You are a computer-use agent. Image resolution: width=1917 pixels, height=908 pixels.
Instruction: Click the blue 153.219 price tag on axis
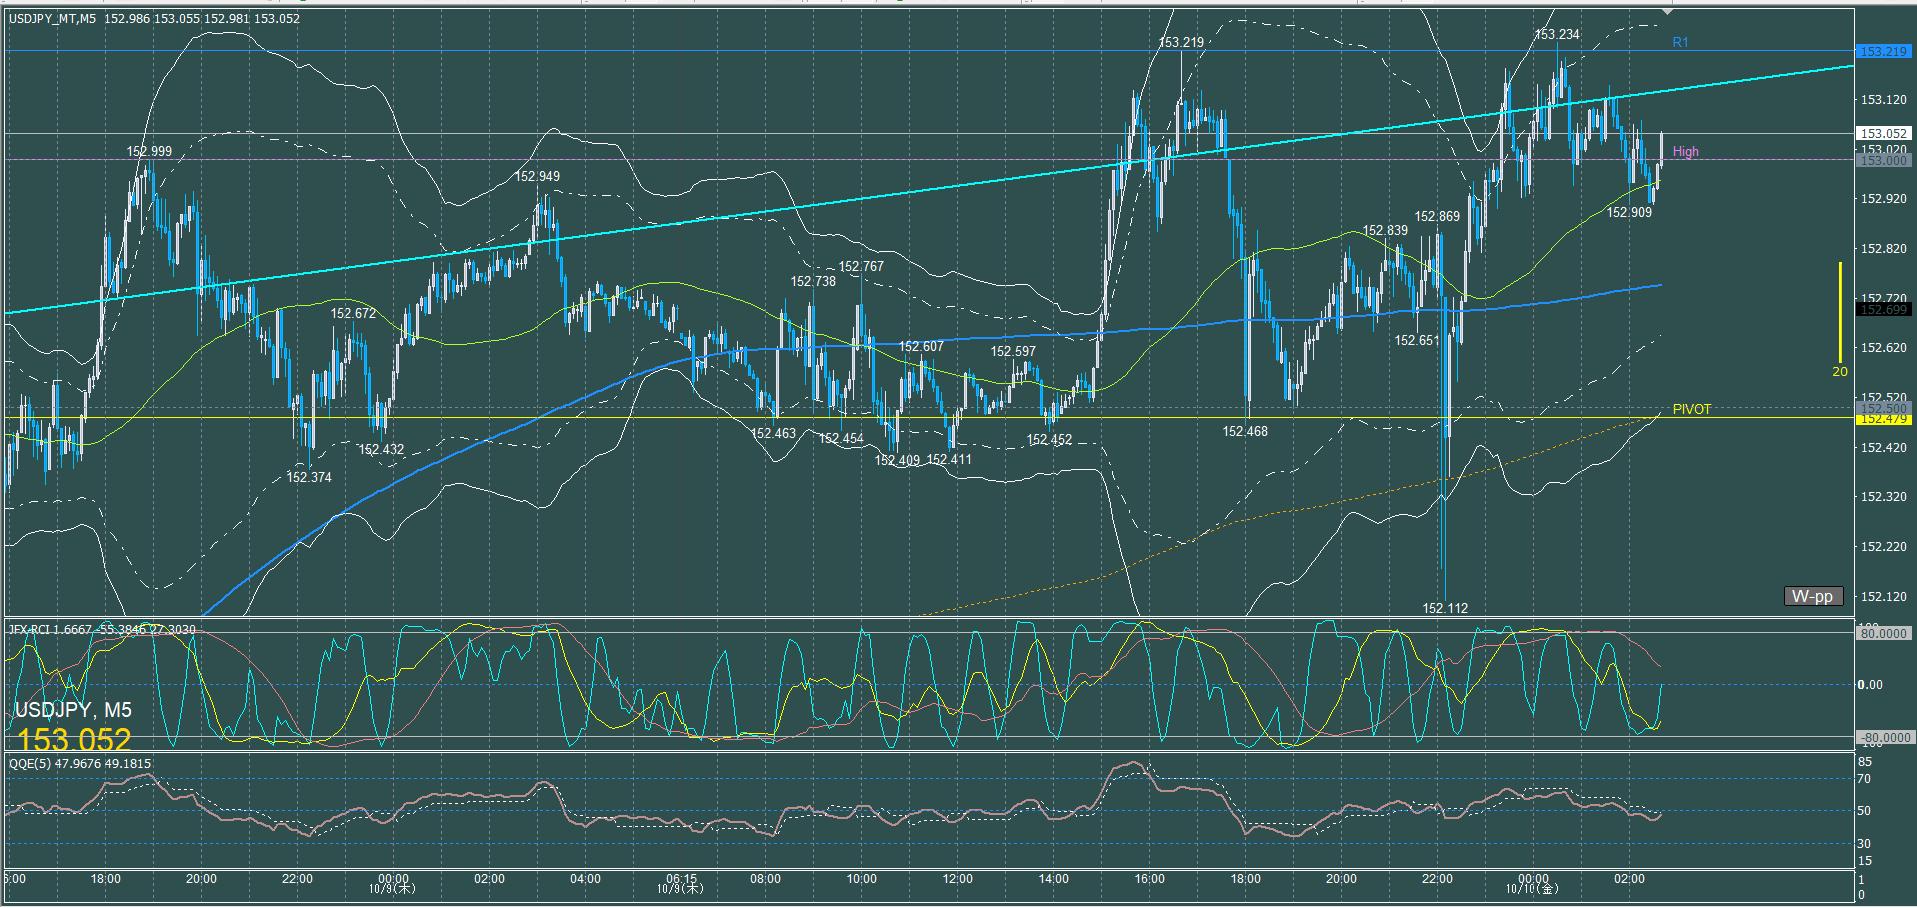[1883, 51]
